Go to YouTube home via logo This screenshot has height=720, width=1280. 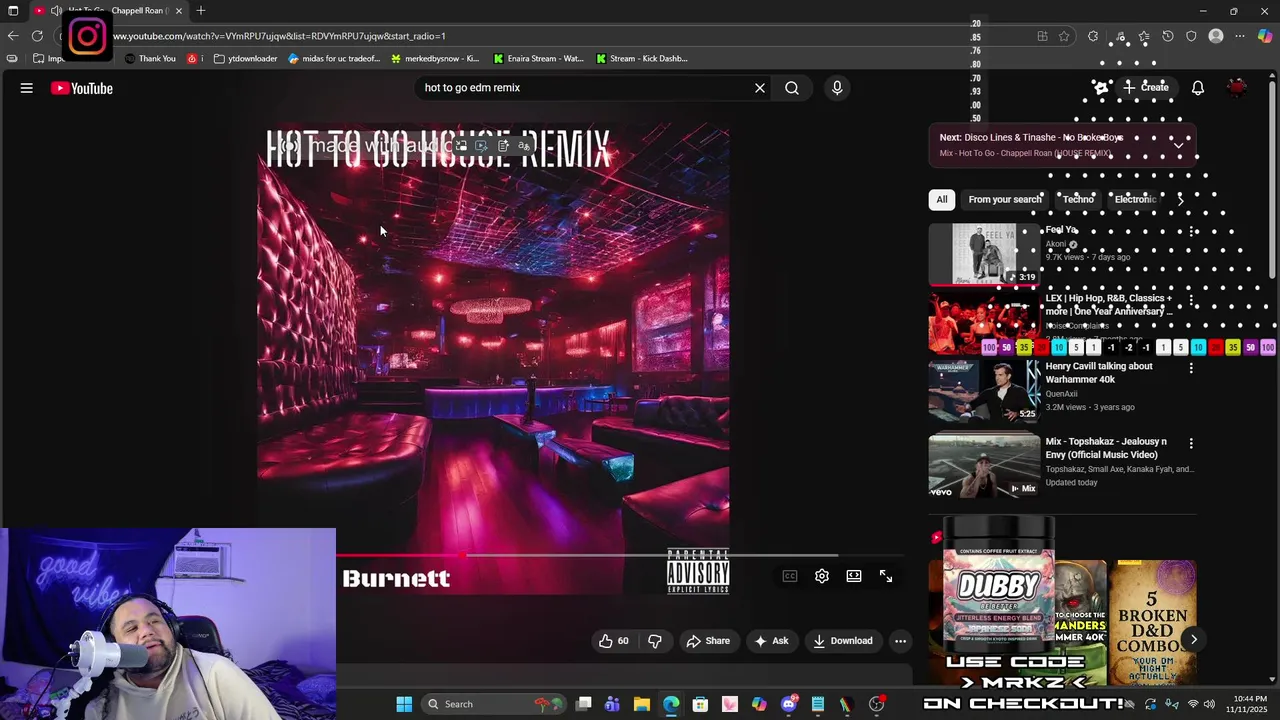coord(82,88)
